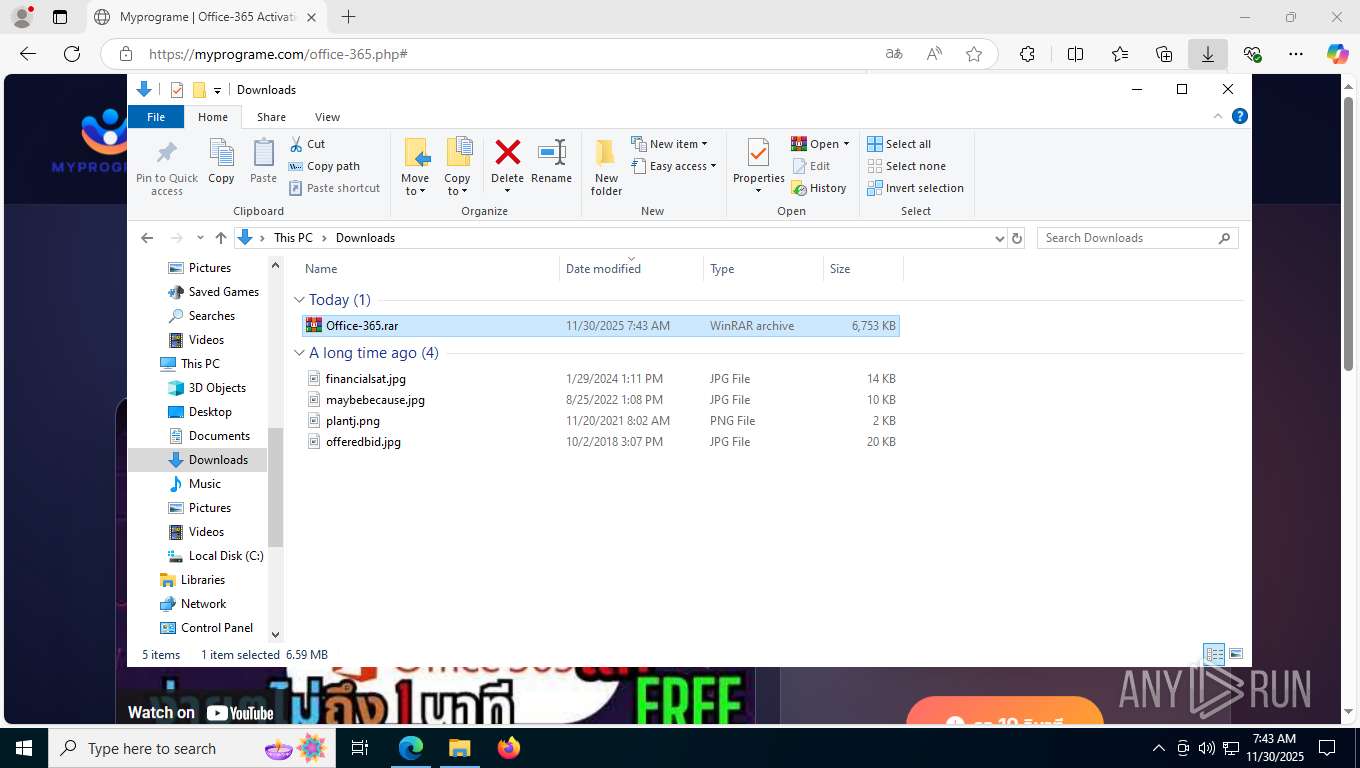Go back in Explorer
1360x768 pixels.
(147, 238)
